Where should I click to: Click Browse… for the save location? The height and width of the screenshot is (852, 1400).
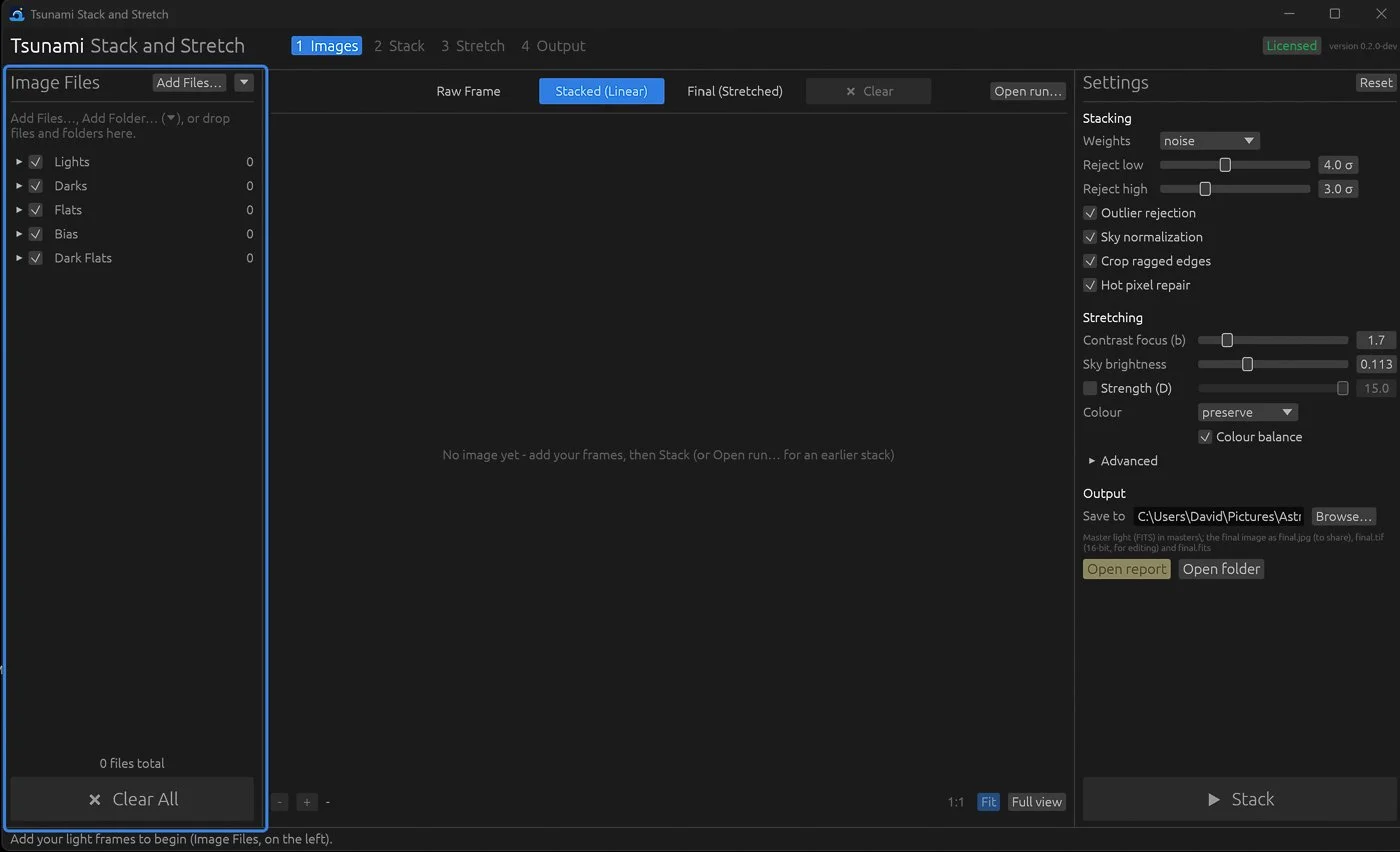pos(1343,517)
